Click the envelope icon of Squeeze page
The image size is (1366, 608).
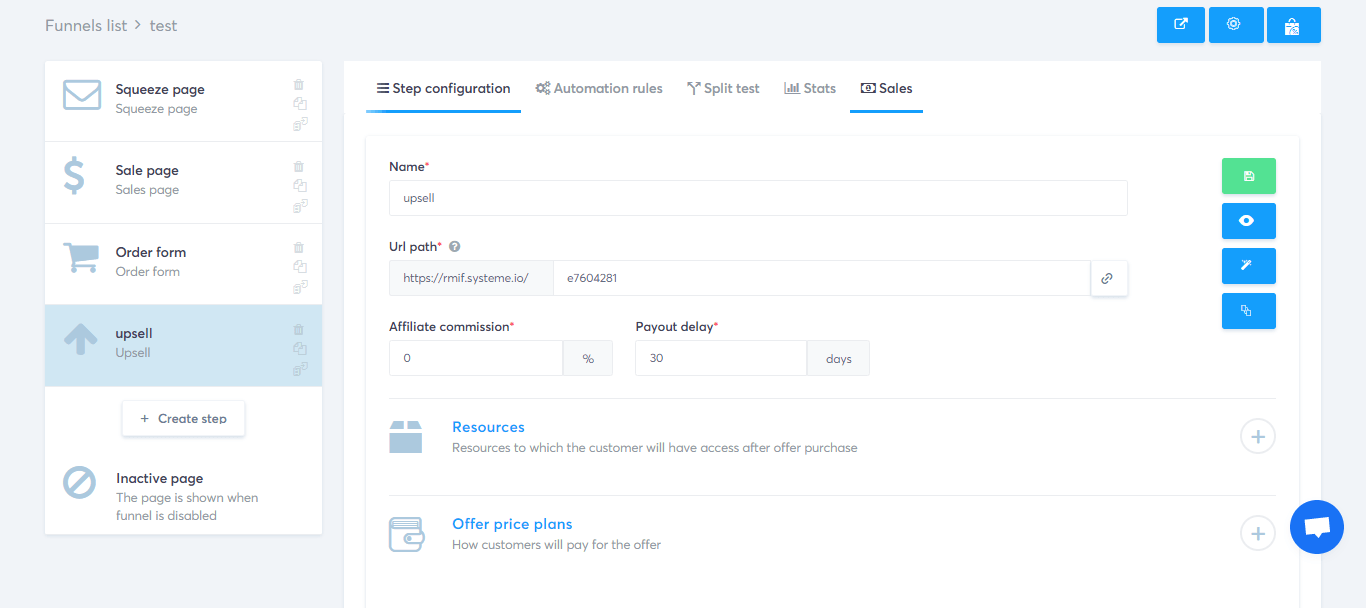coord(82,95)
